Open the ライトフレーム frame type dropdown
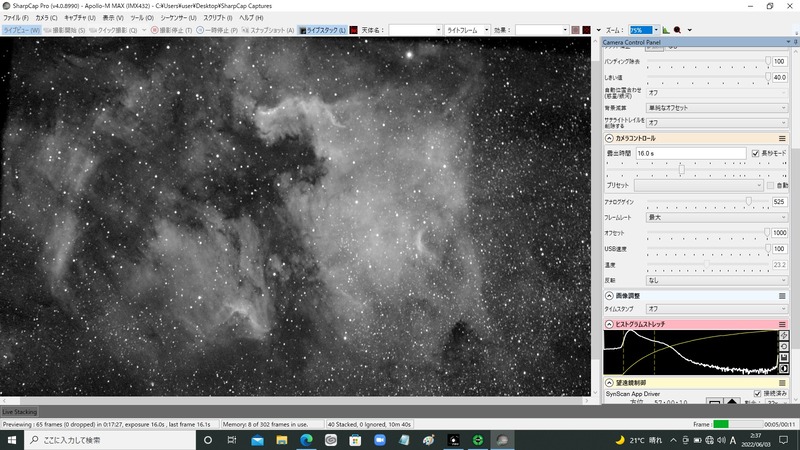 (467, 30)
